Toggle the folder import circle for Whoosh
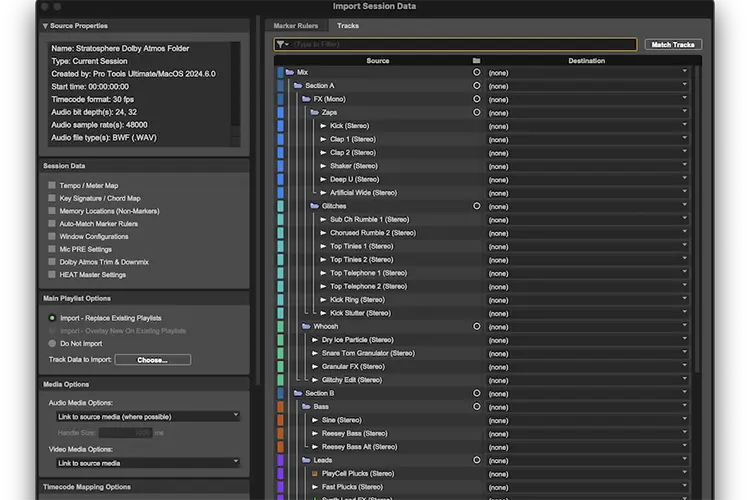This screenshot has height=500, width=750. (x=476, y=326)
